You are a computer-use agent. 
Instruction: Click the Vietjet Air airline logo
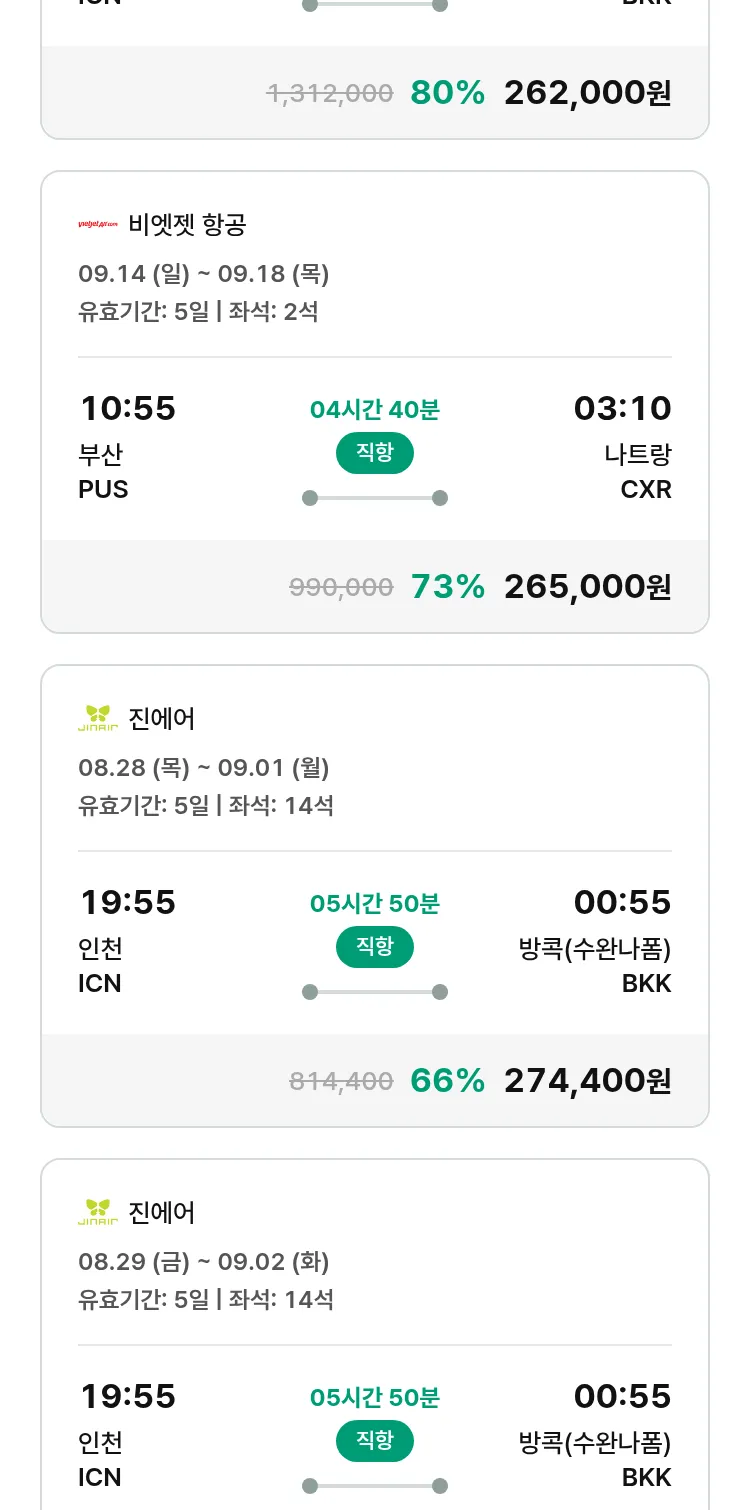coord(98,225)
